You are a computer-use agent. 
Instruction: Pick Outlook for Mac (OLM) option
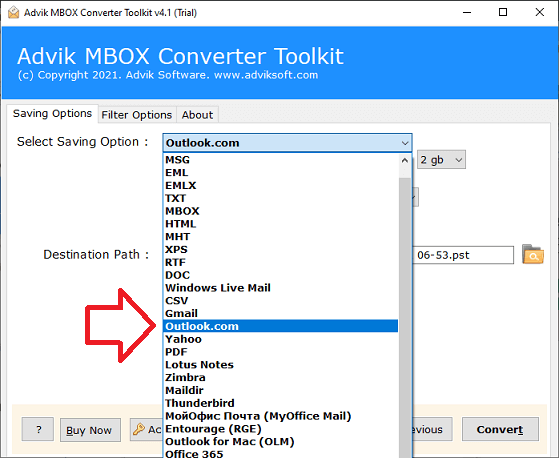click(x=281, y=442)
